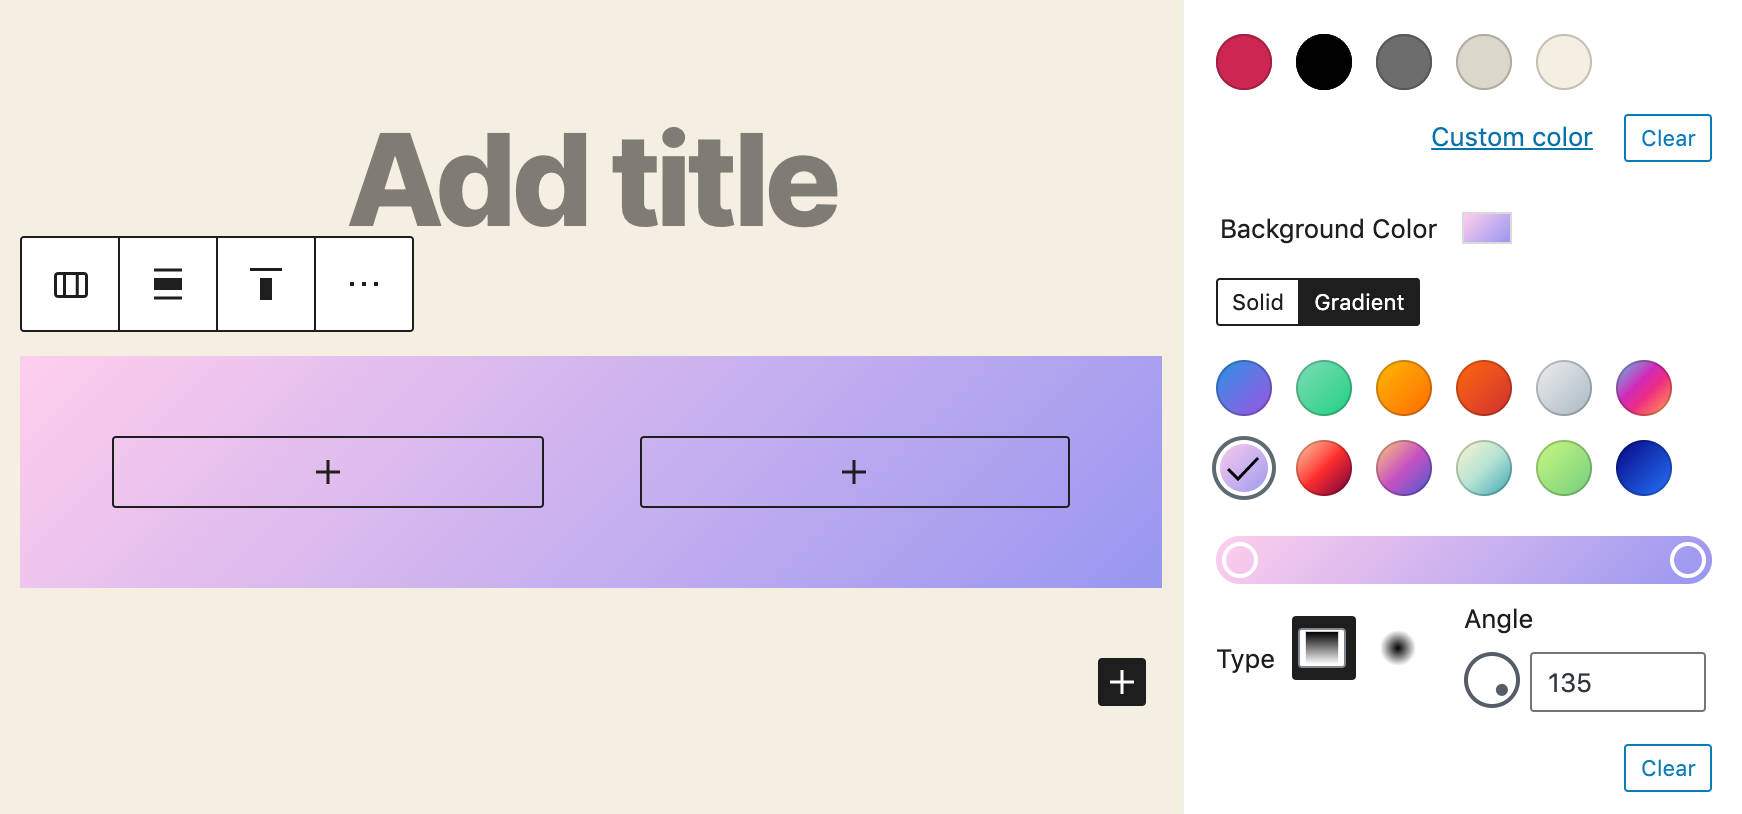Open the Angle dial control

(x=1492, y=678)
